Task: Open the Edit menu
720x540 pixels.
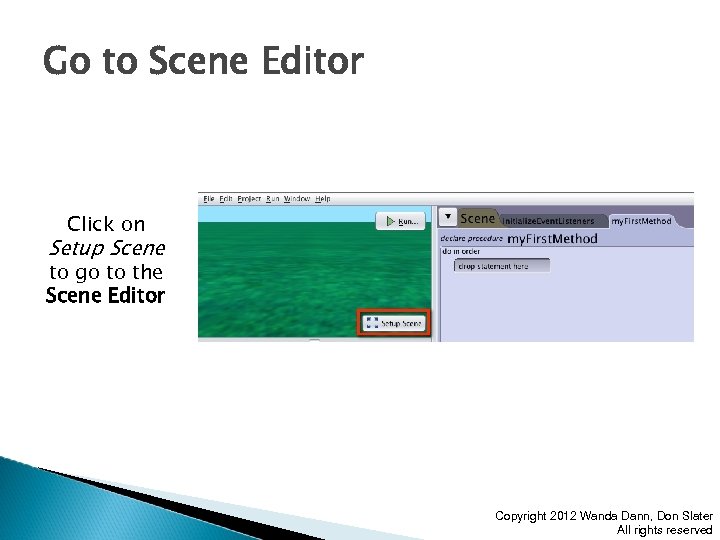Action: pos(225,199)
